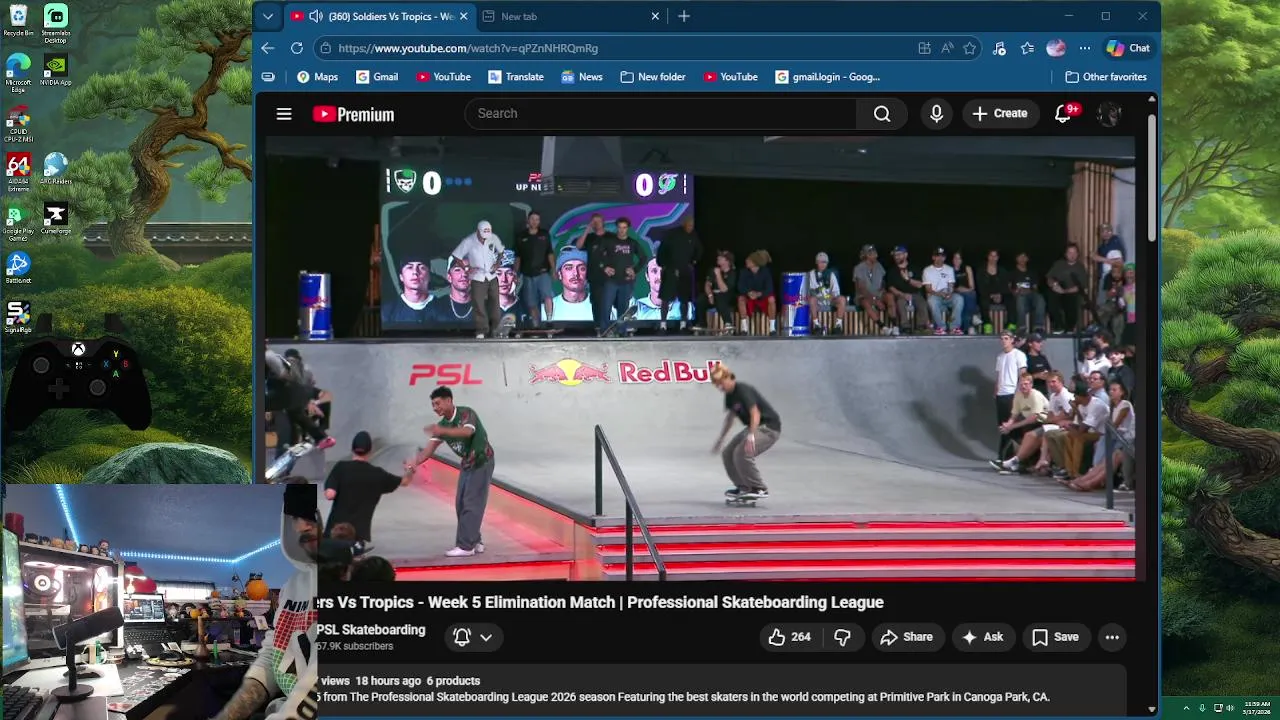Select the Soldiers Vs Tropics YouTube tab
1280x720 pixels.
coord(380,16)
